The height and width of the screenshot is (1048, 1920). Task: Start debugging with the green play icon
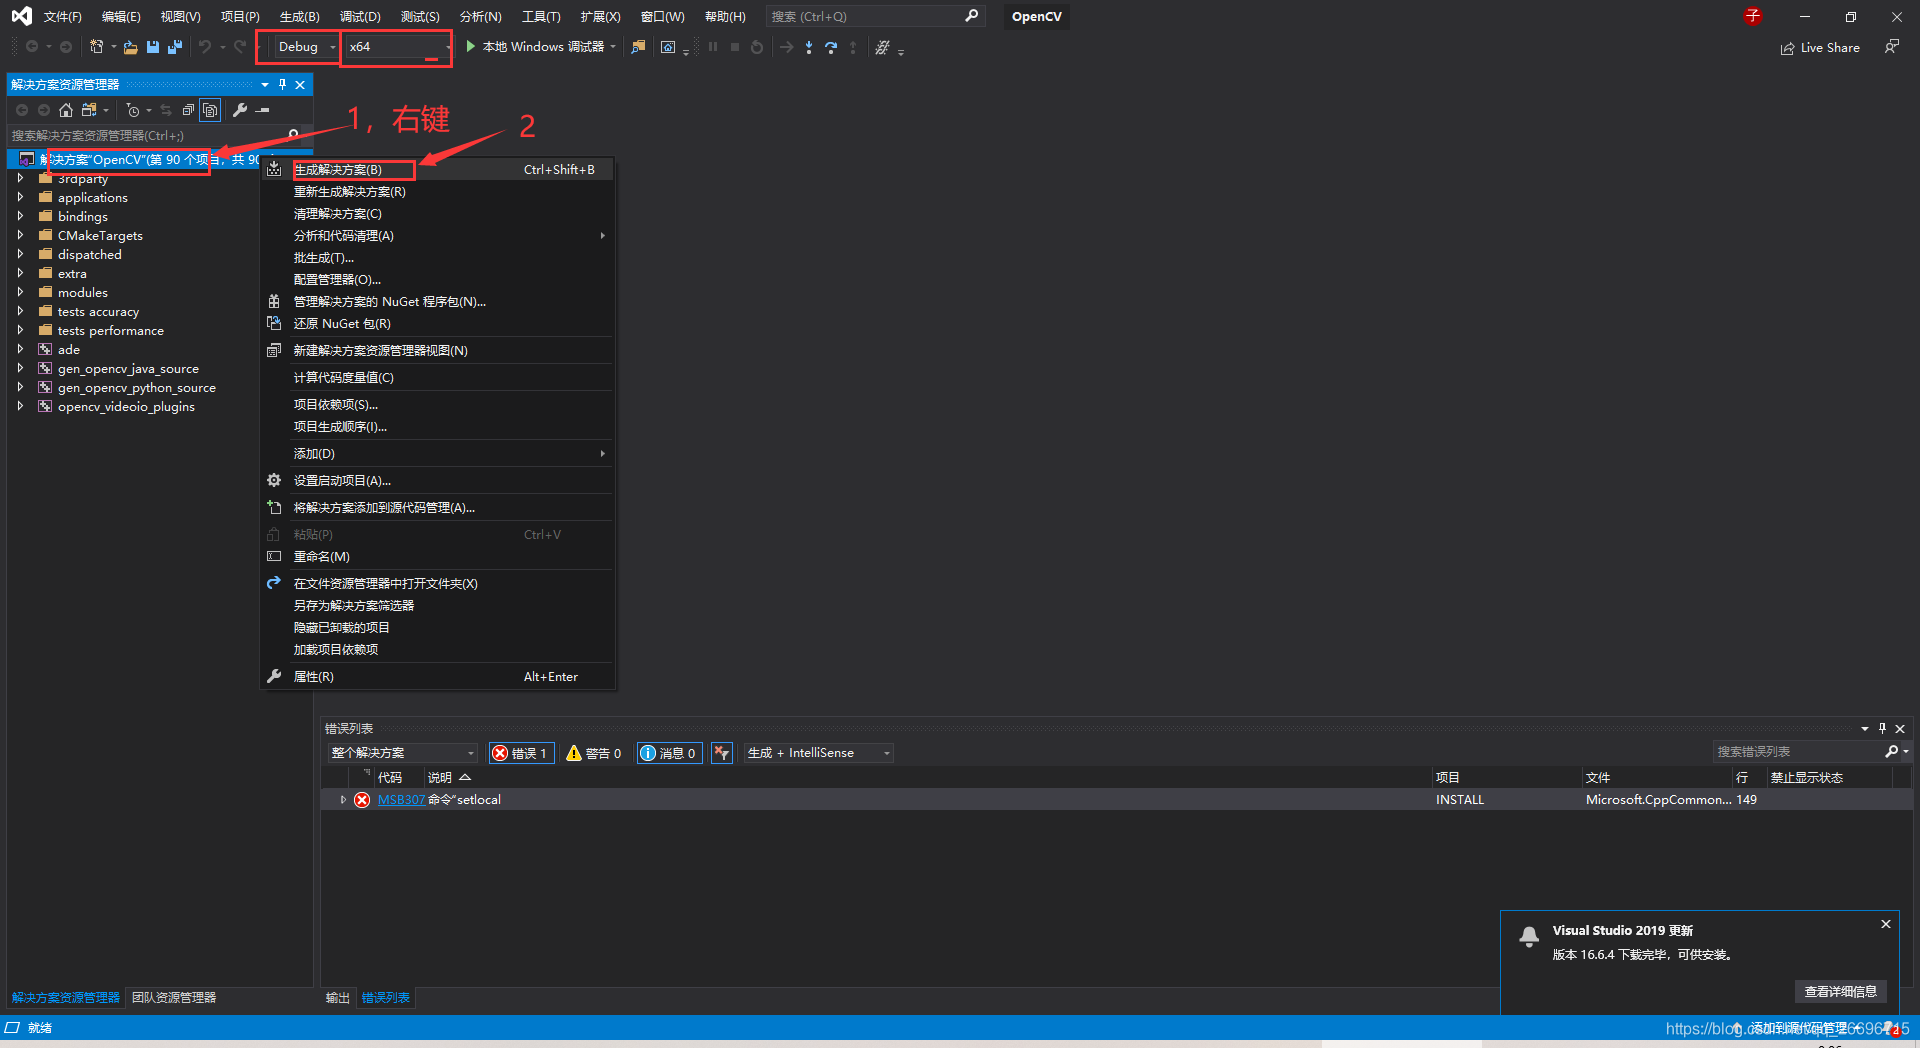coord(471,47)
